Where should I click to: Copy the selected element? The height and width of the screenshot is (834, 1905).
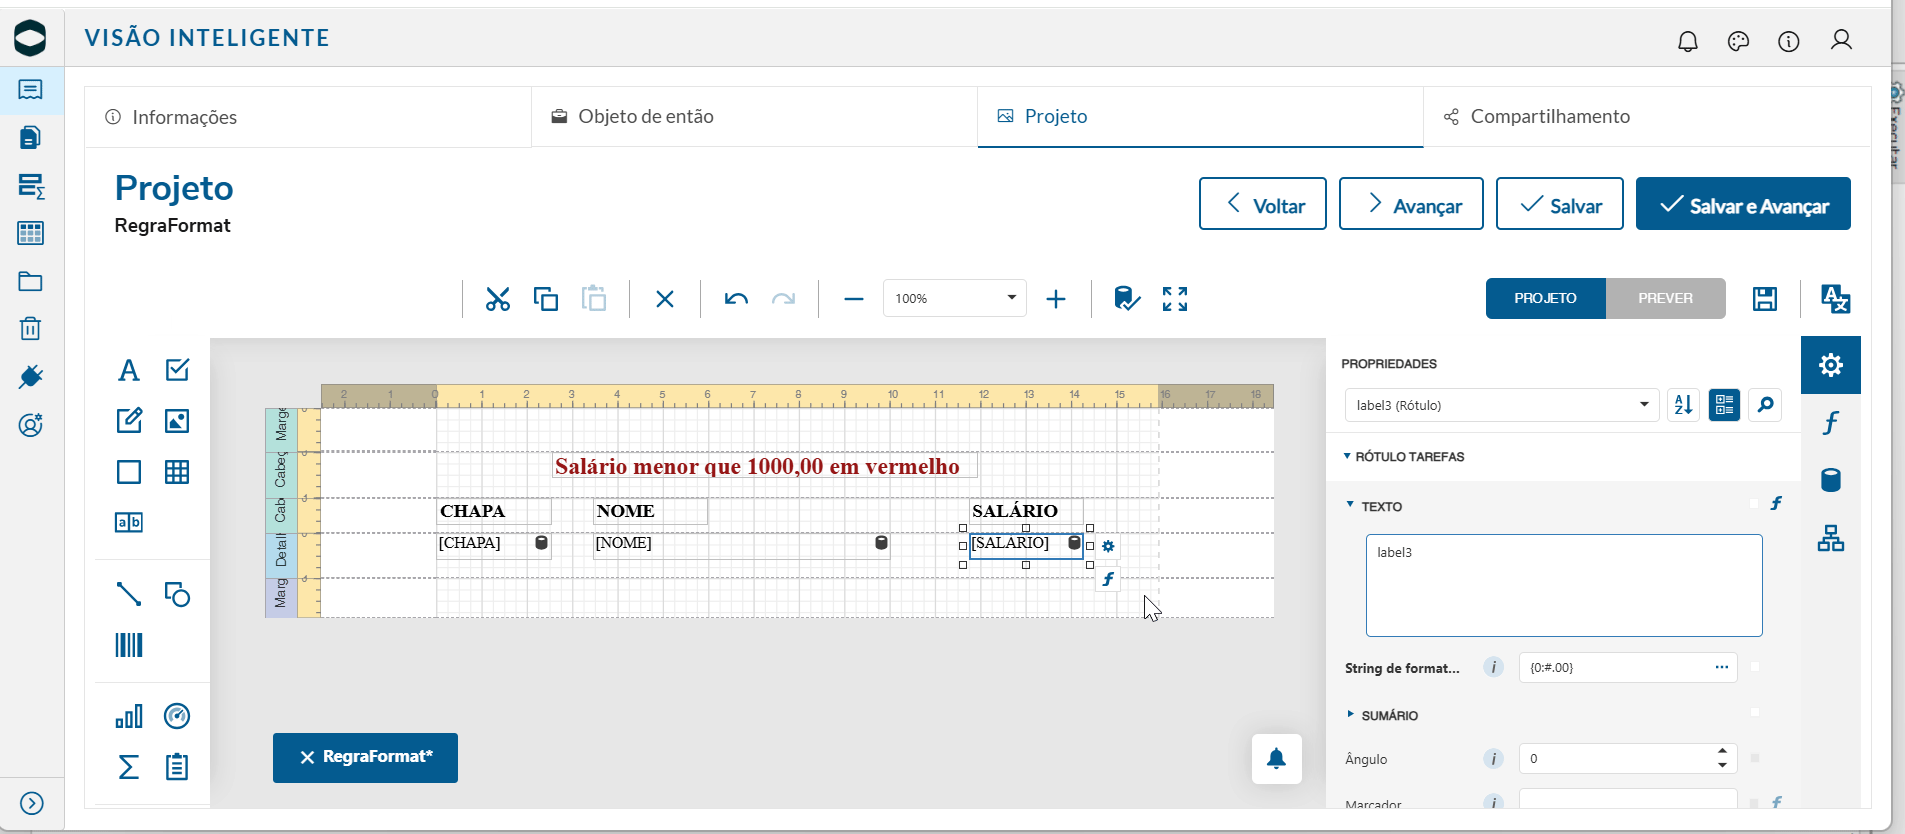point(546,299)
